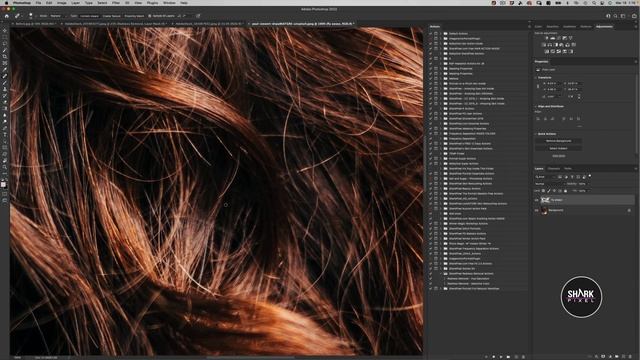Viewport: 640px width, 360px height.
Task: Choose Create Texture healing type
Action: pyautogui.click(x=111, y=16)
